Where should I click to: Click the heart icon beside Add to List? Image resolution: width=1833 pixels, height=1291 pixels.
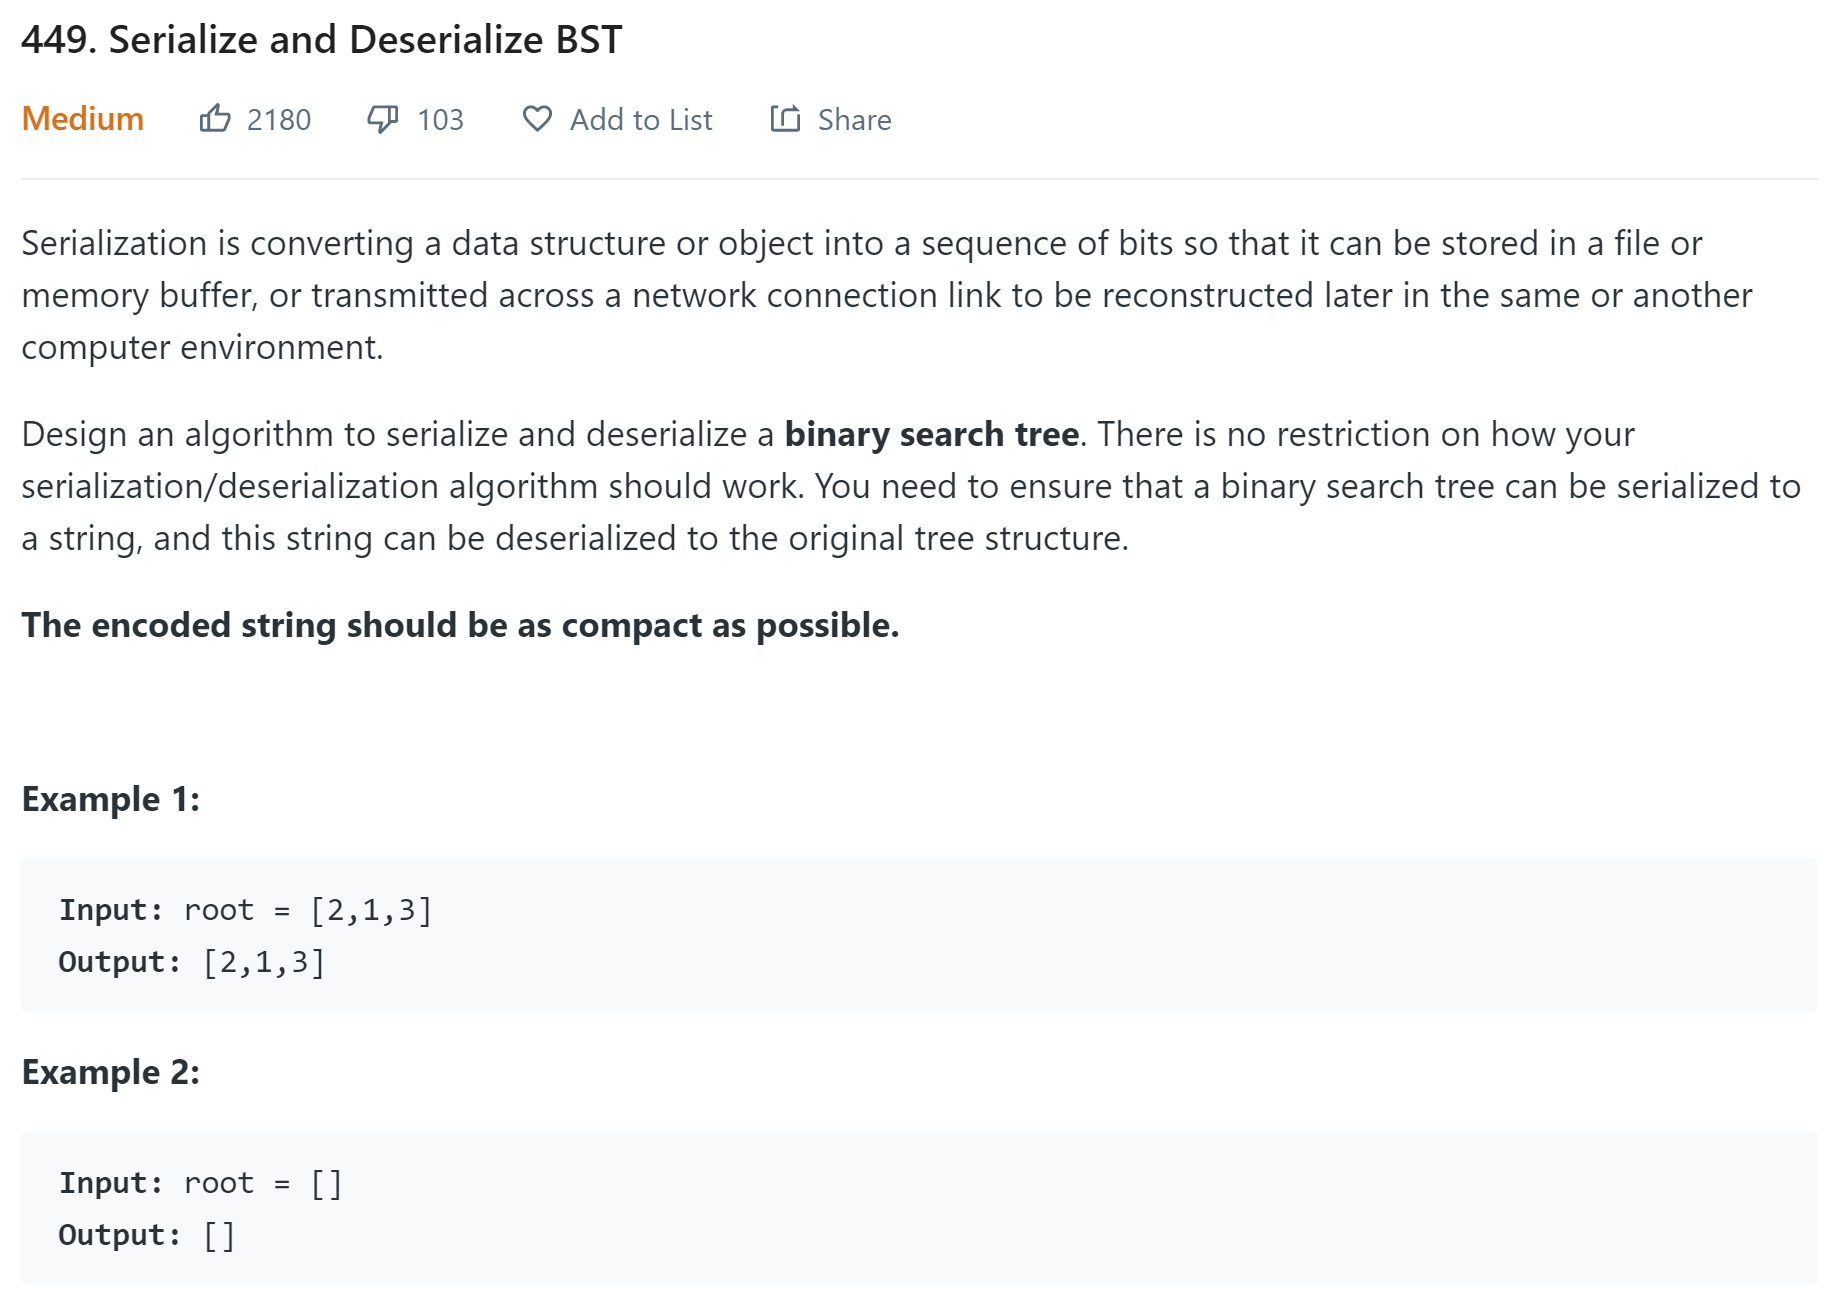537,119
